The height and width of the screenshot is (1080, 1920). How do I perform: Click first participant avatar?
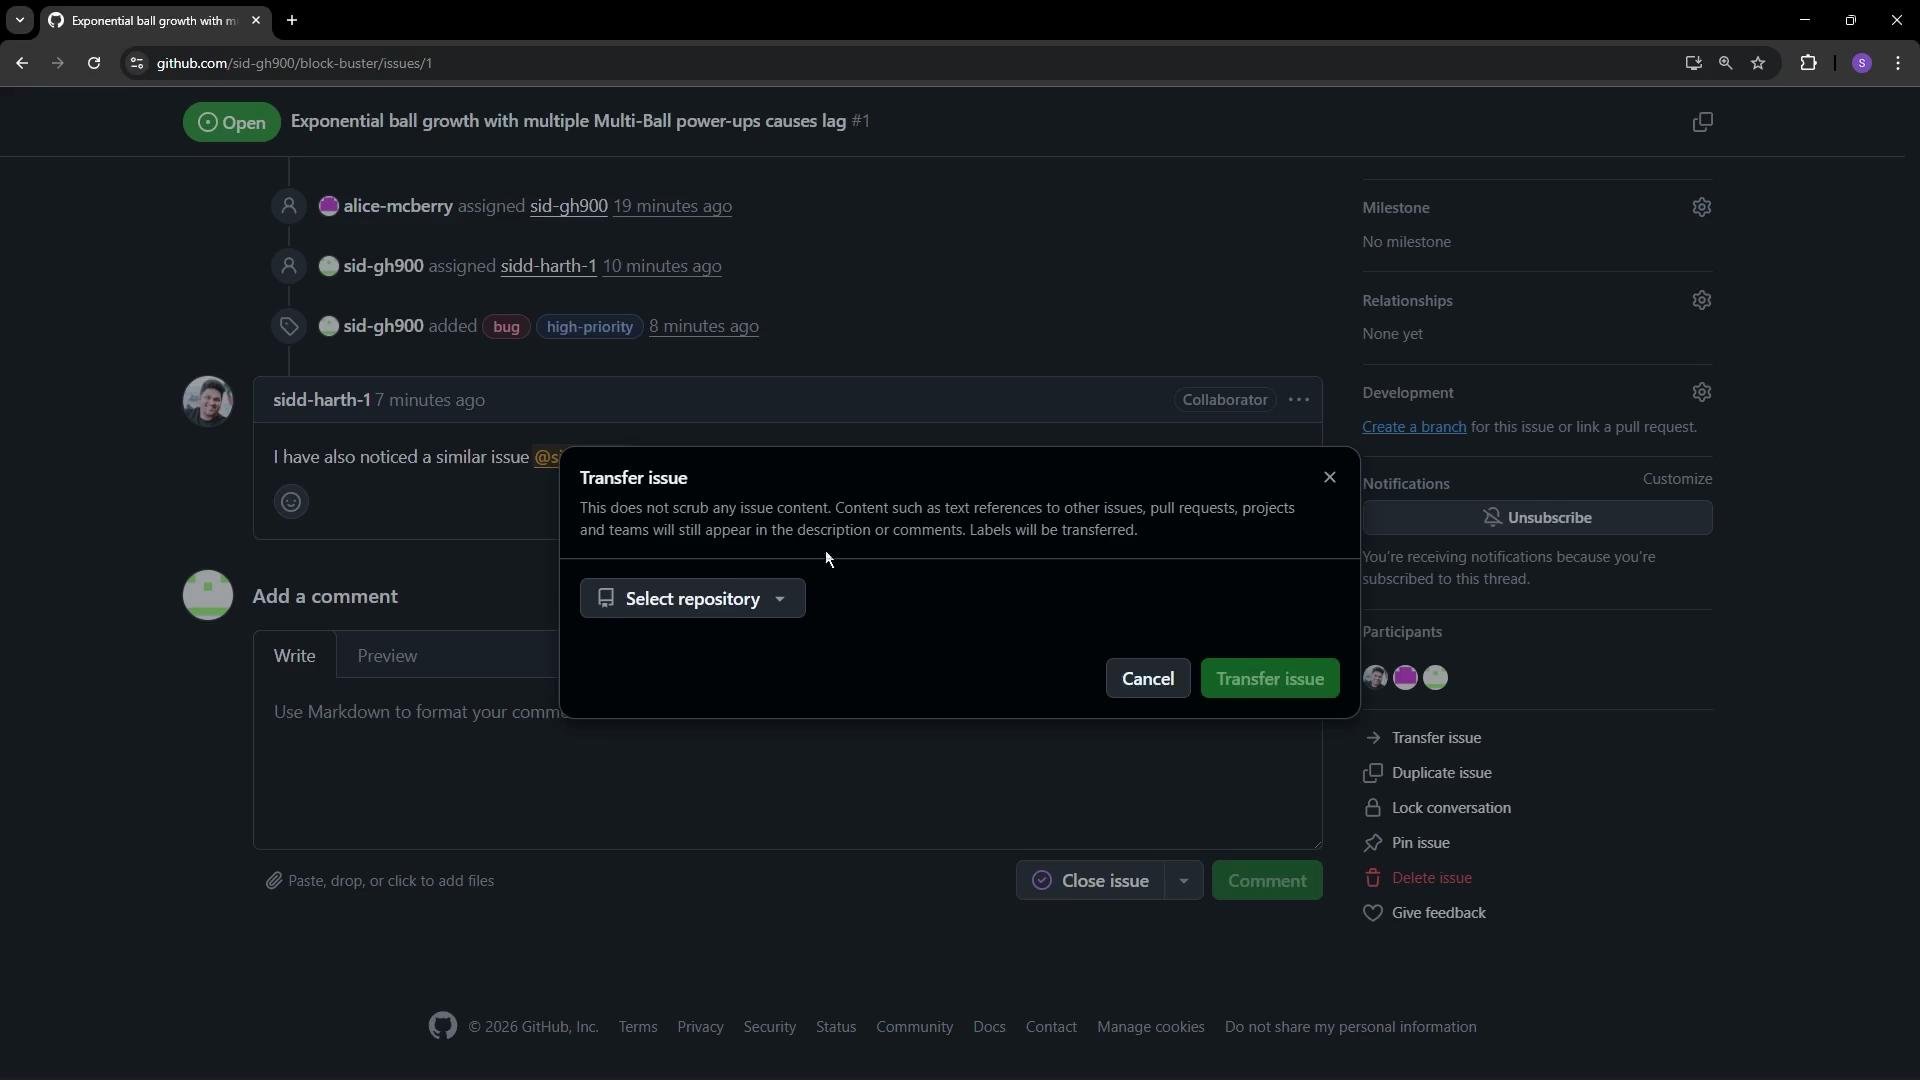(1375, 678)
